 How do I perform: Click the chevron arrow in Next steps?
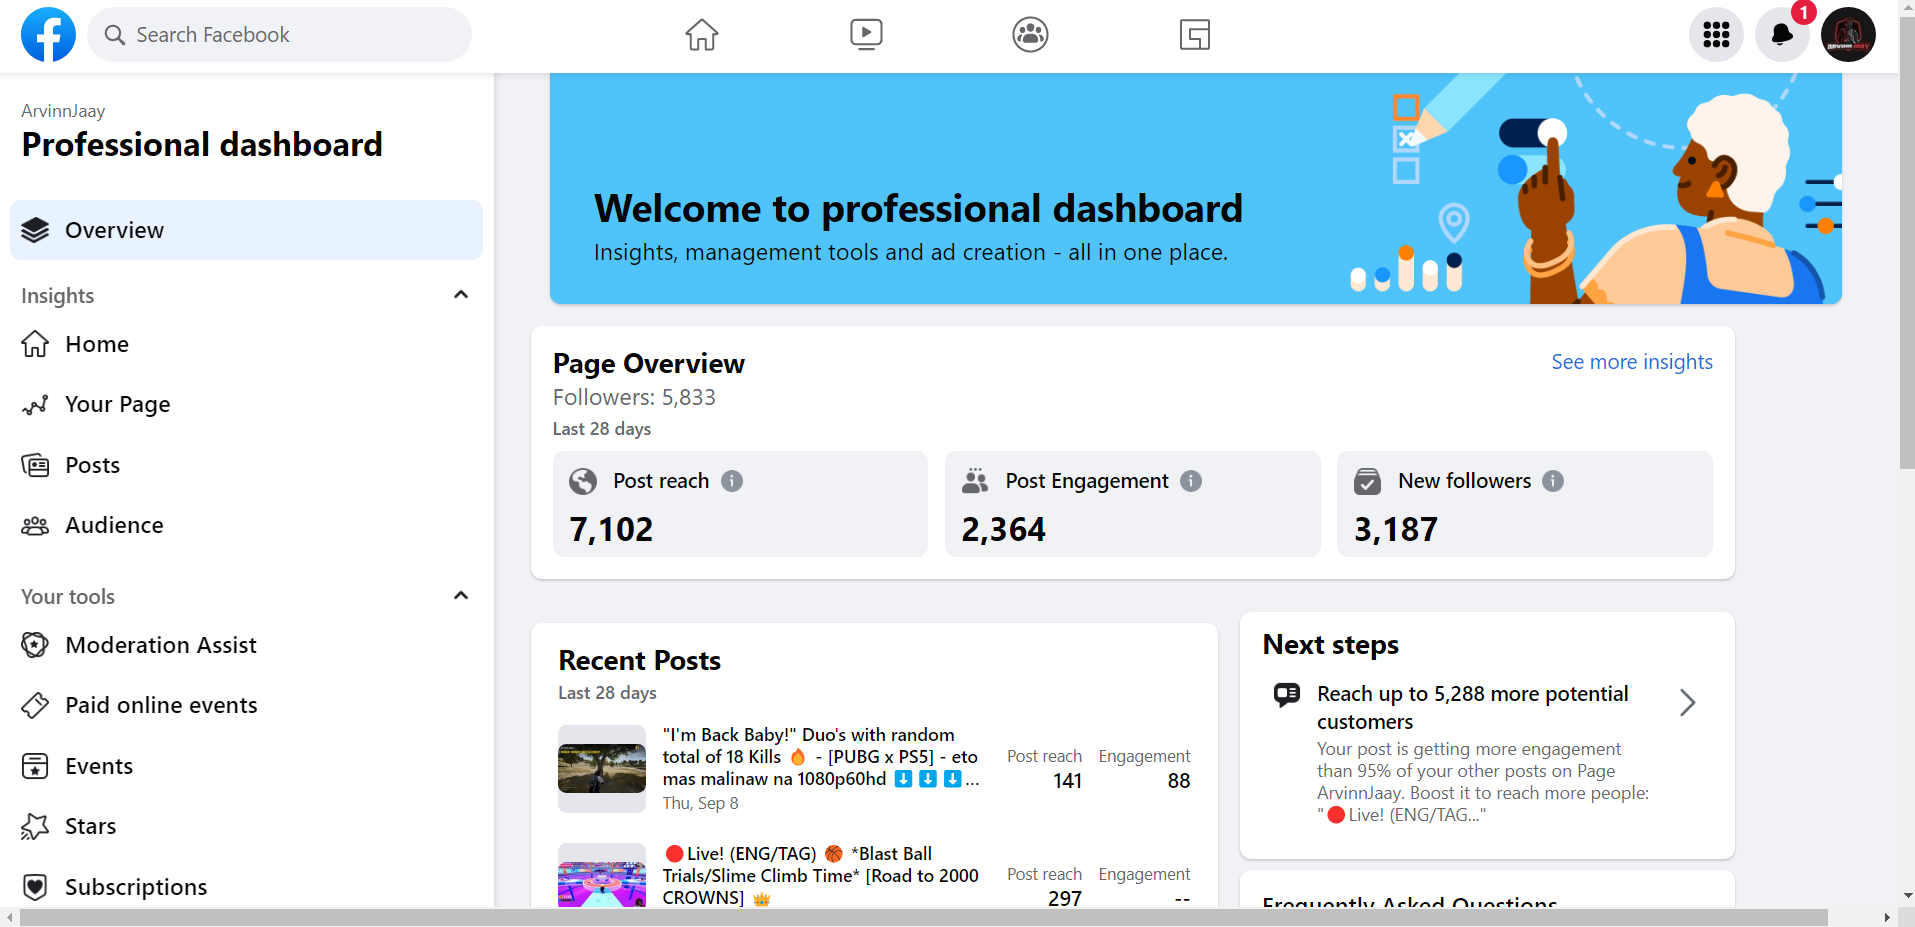[x=1688, y=703]
